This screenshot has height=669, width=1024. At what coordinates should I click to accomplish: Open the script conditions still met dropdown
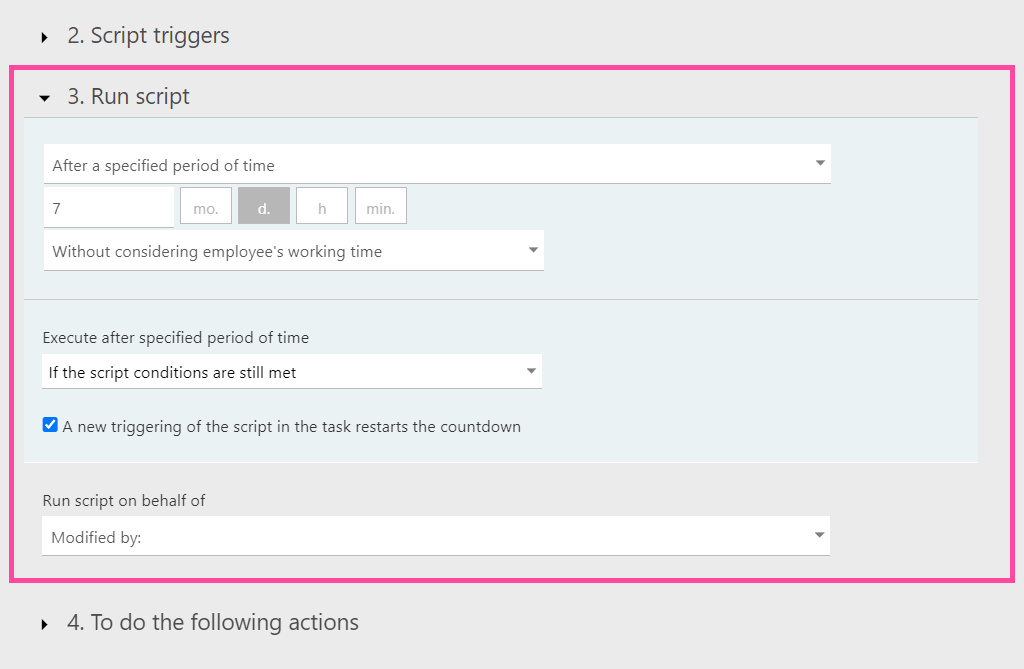point(292,372)
